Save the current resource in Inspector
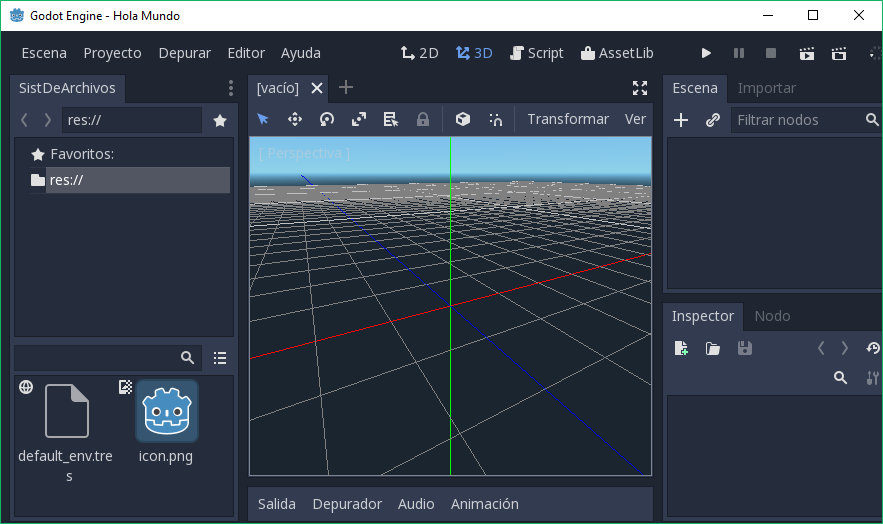The image size is (883, 524). [744, 348]
